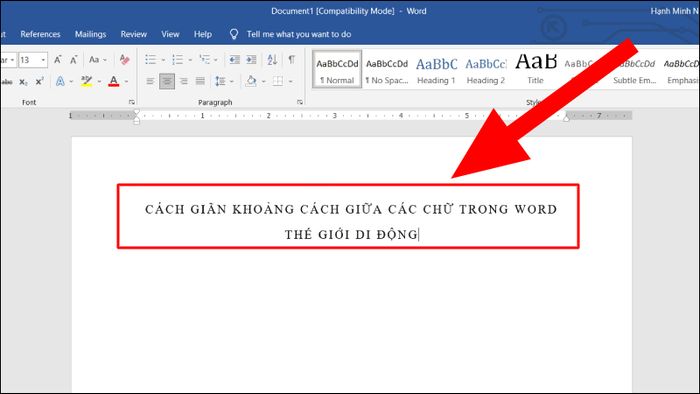This screenshot has height=394, width=700.
Task: Open the References tab
Action: pyautogui.click(x=40, y=34)
